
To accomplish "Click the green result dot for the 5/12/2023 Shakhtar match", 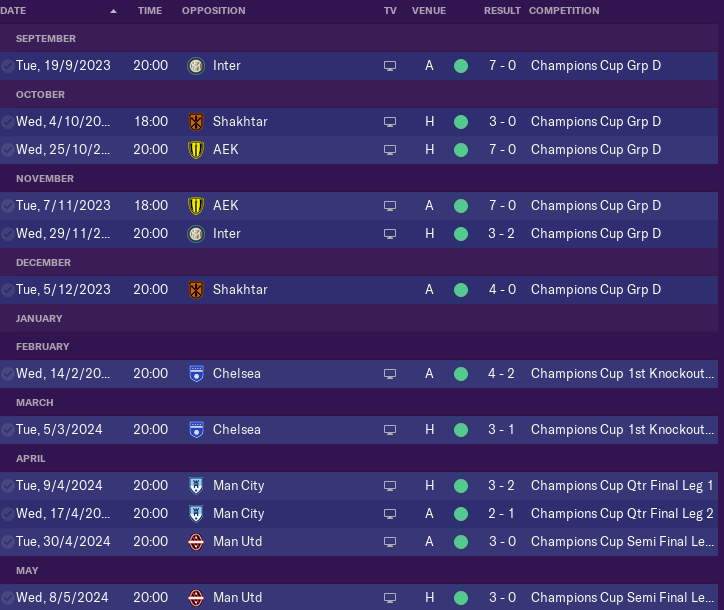I will pos(460,290).
